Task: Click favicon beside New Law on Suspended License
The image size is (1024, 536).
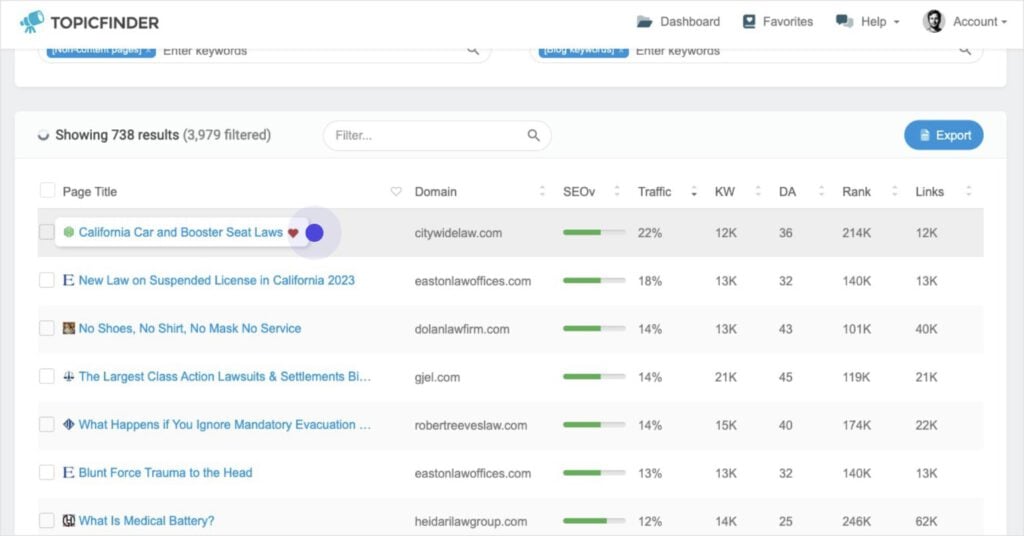Action: pyautogui.click(x=68, y=280)
